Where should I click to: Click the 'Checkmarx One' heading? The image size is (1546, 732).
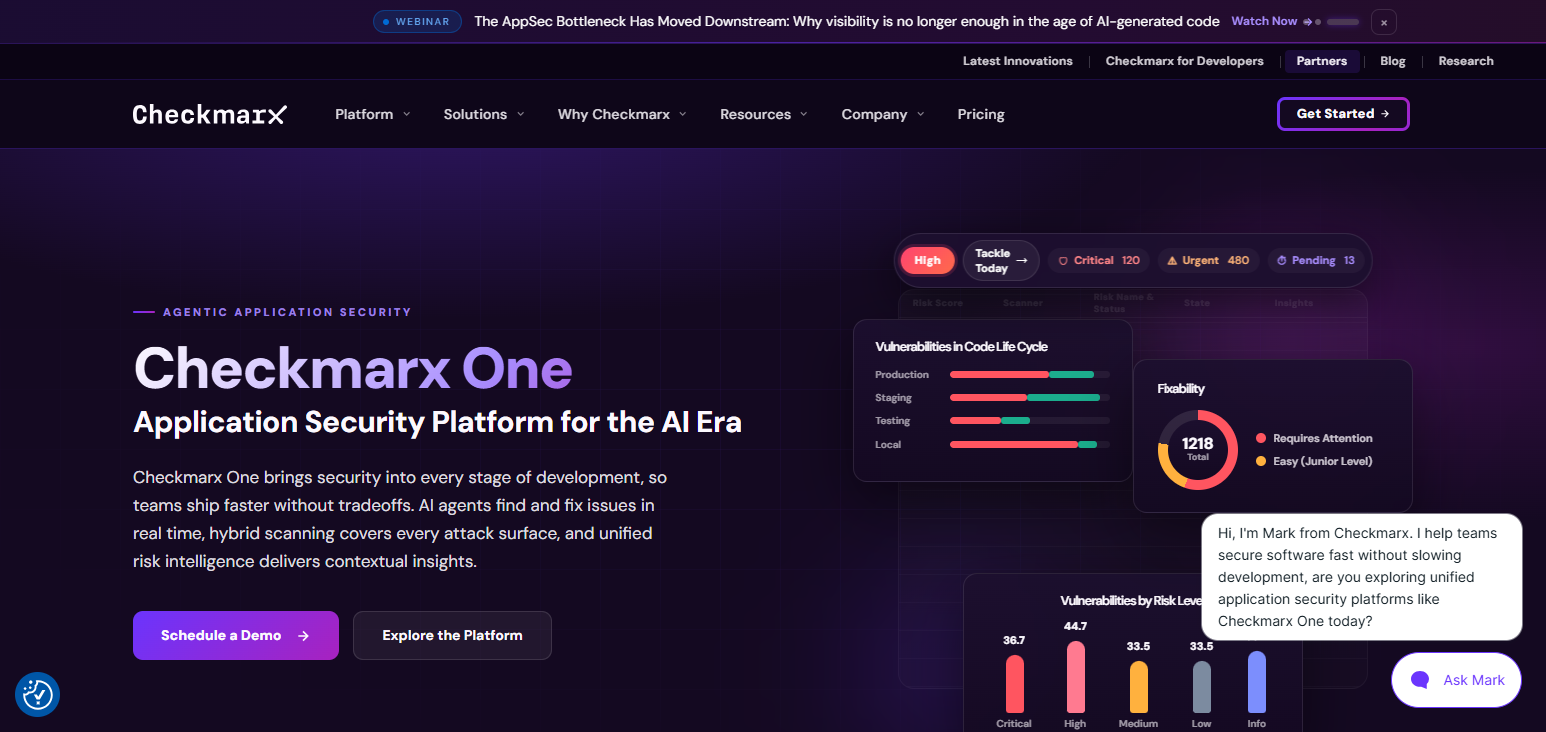tap(353, 369)
